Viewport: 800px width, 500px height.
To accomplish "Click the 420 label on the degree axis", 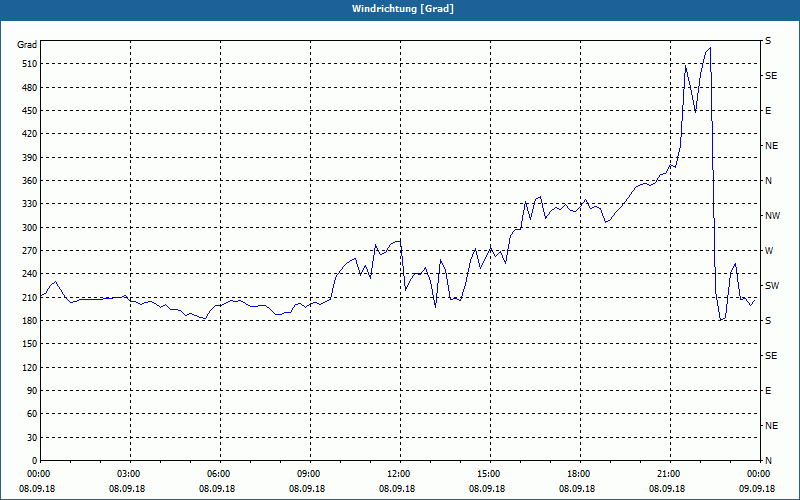I will coord(28,134).
